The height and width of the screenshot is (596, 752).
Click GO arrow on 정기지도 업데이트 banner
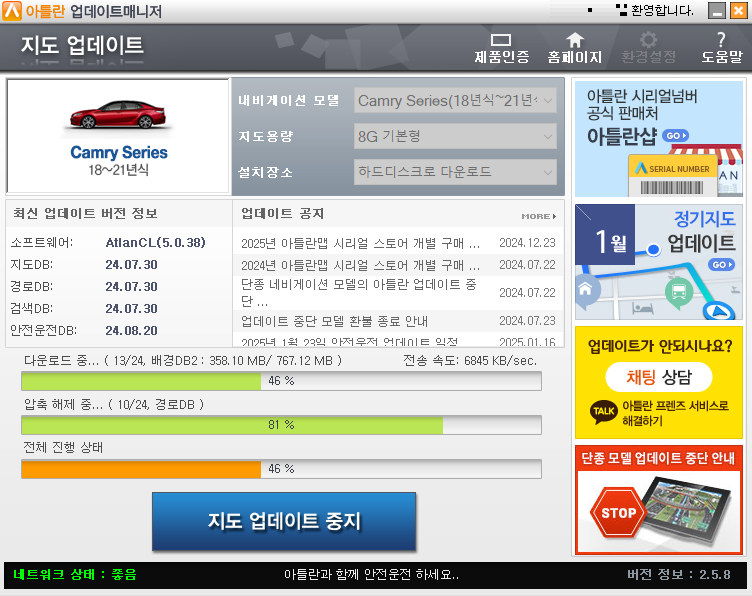click(721, 265)
